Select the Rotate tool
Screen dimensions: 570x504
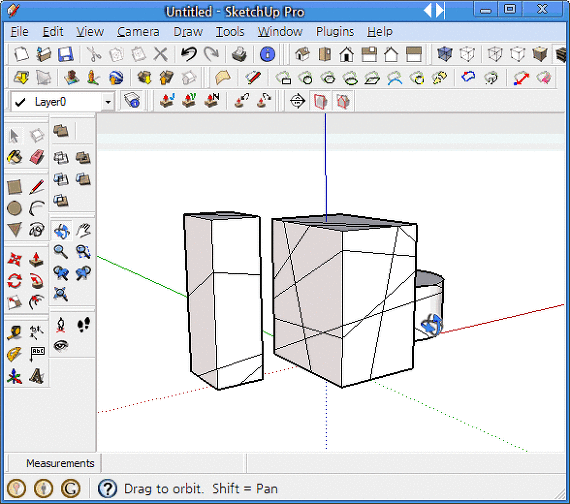click(x=15, y=281)
